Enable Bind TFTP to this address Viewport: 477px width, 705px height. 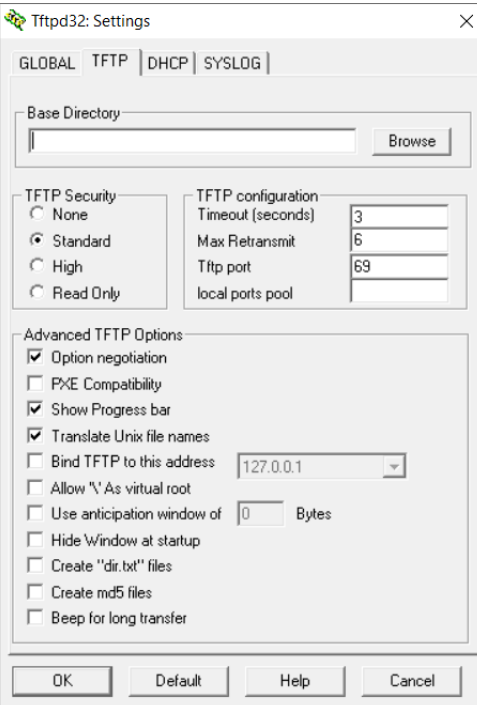tap(35, 461)
